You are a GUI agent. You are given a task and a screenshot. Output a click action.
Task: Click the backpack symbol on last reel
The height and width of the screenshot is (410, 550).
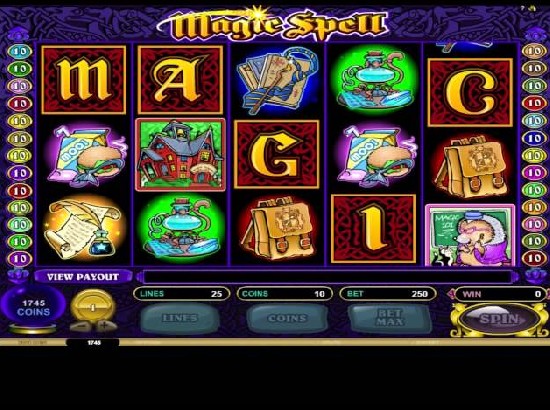click(470, 167)
